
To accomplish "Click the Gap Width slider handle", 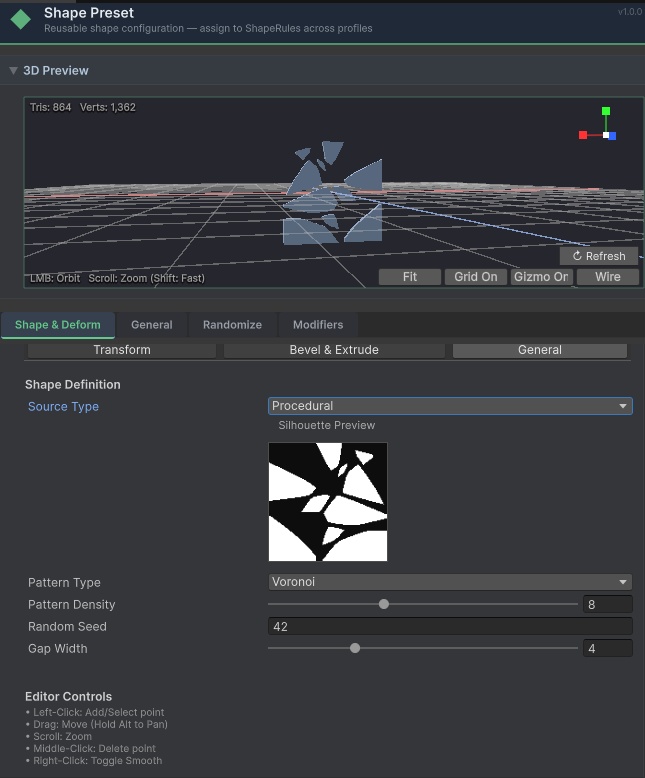I will click(355, 648).
